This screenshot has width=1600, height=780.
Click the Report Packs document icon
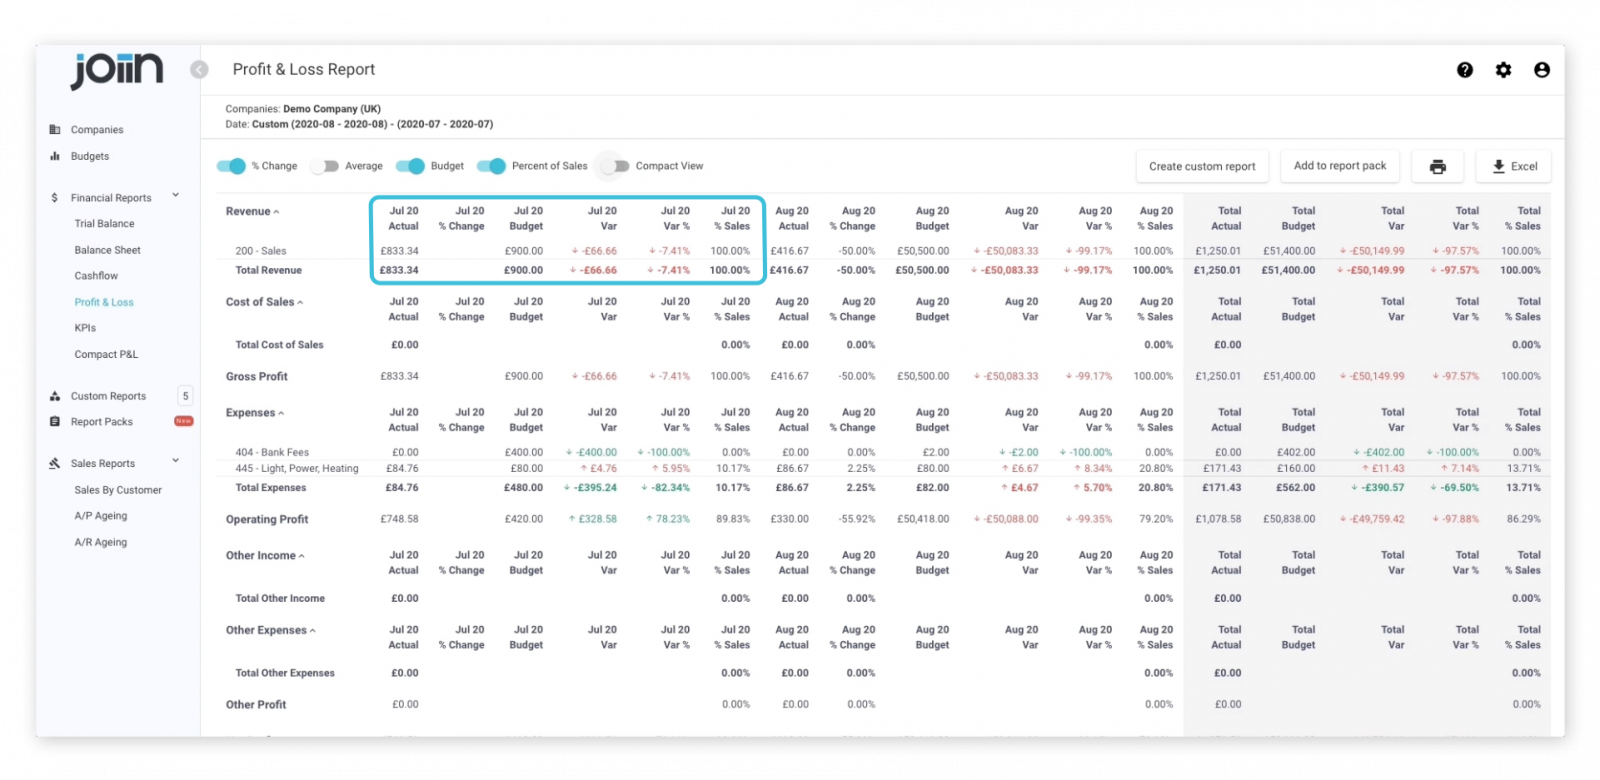55,422
